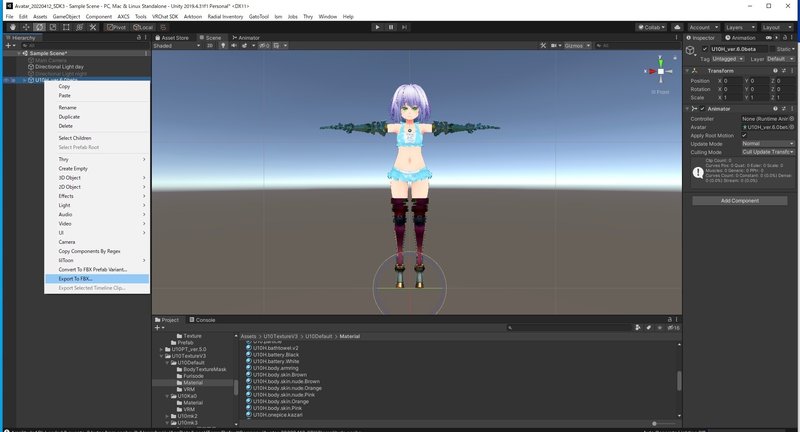The height and width of the screenshot is (432, 800).
Task: Open Transform component preset icon
Action: 784,70
